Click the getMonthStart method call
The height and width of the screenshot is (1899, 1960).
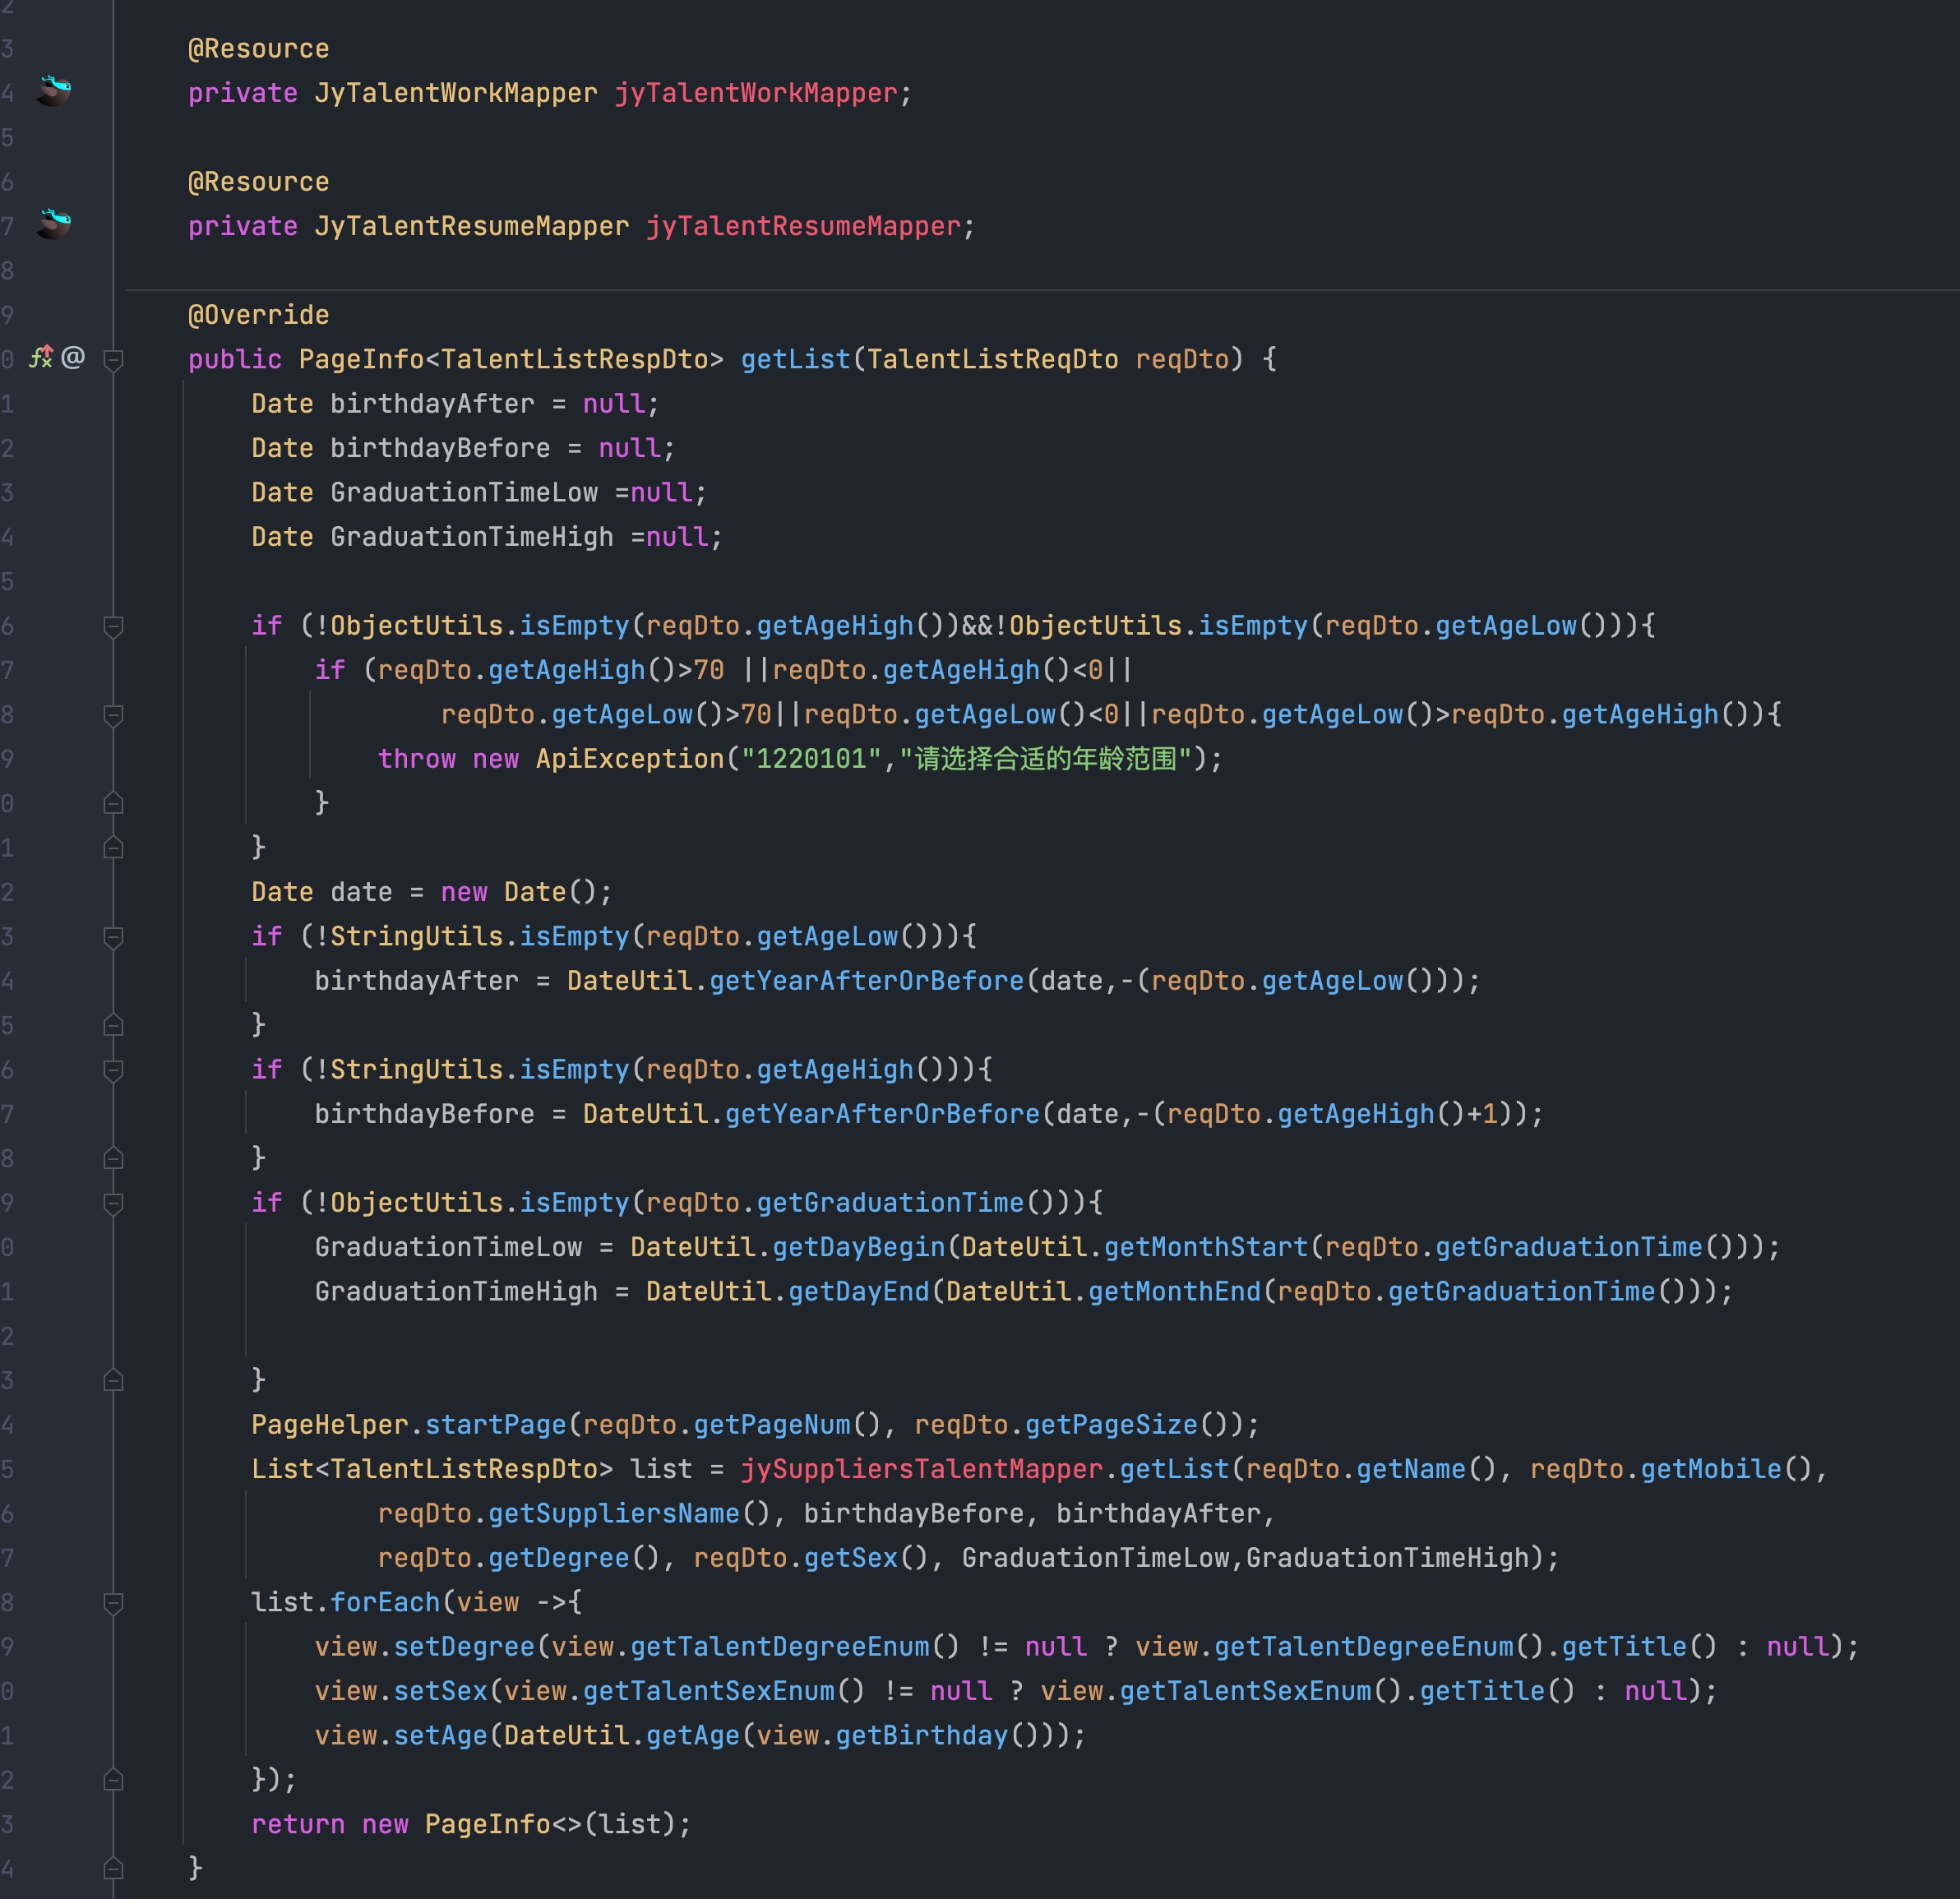coord(1206,1247)
